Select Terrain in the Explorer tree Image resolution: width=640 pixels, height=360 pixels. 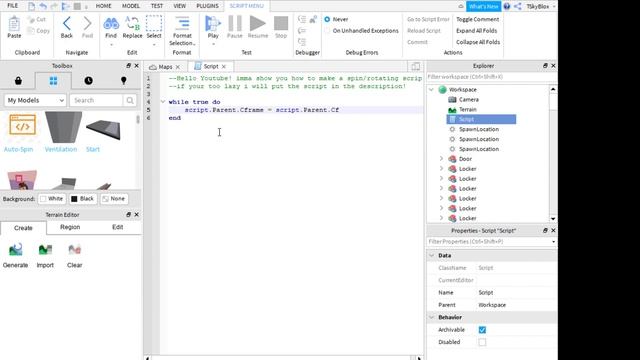pyautogui.click(x=468, y=109)
